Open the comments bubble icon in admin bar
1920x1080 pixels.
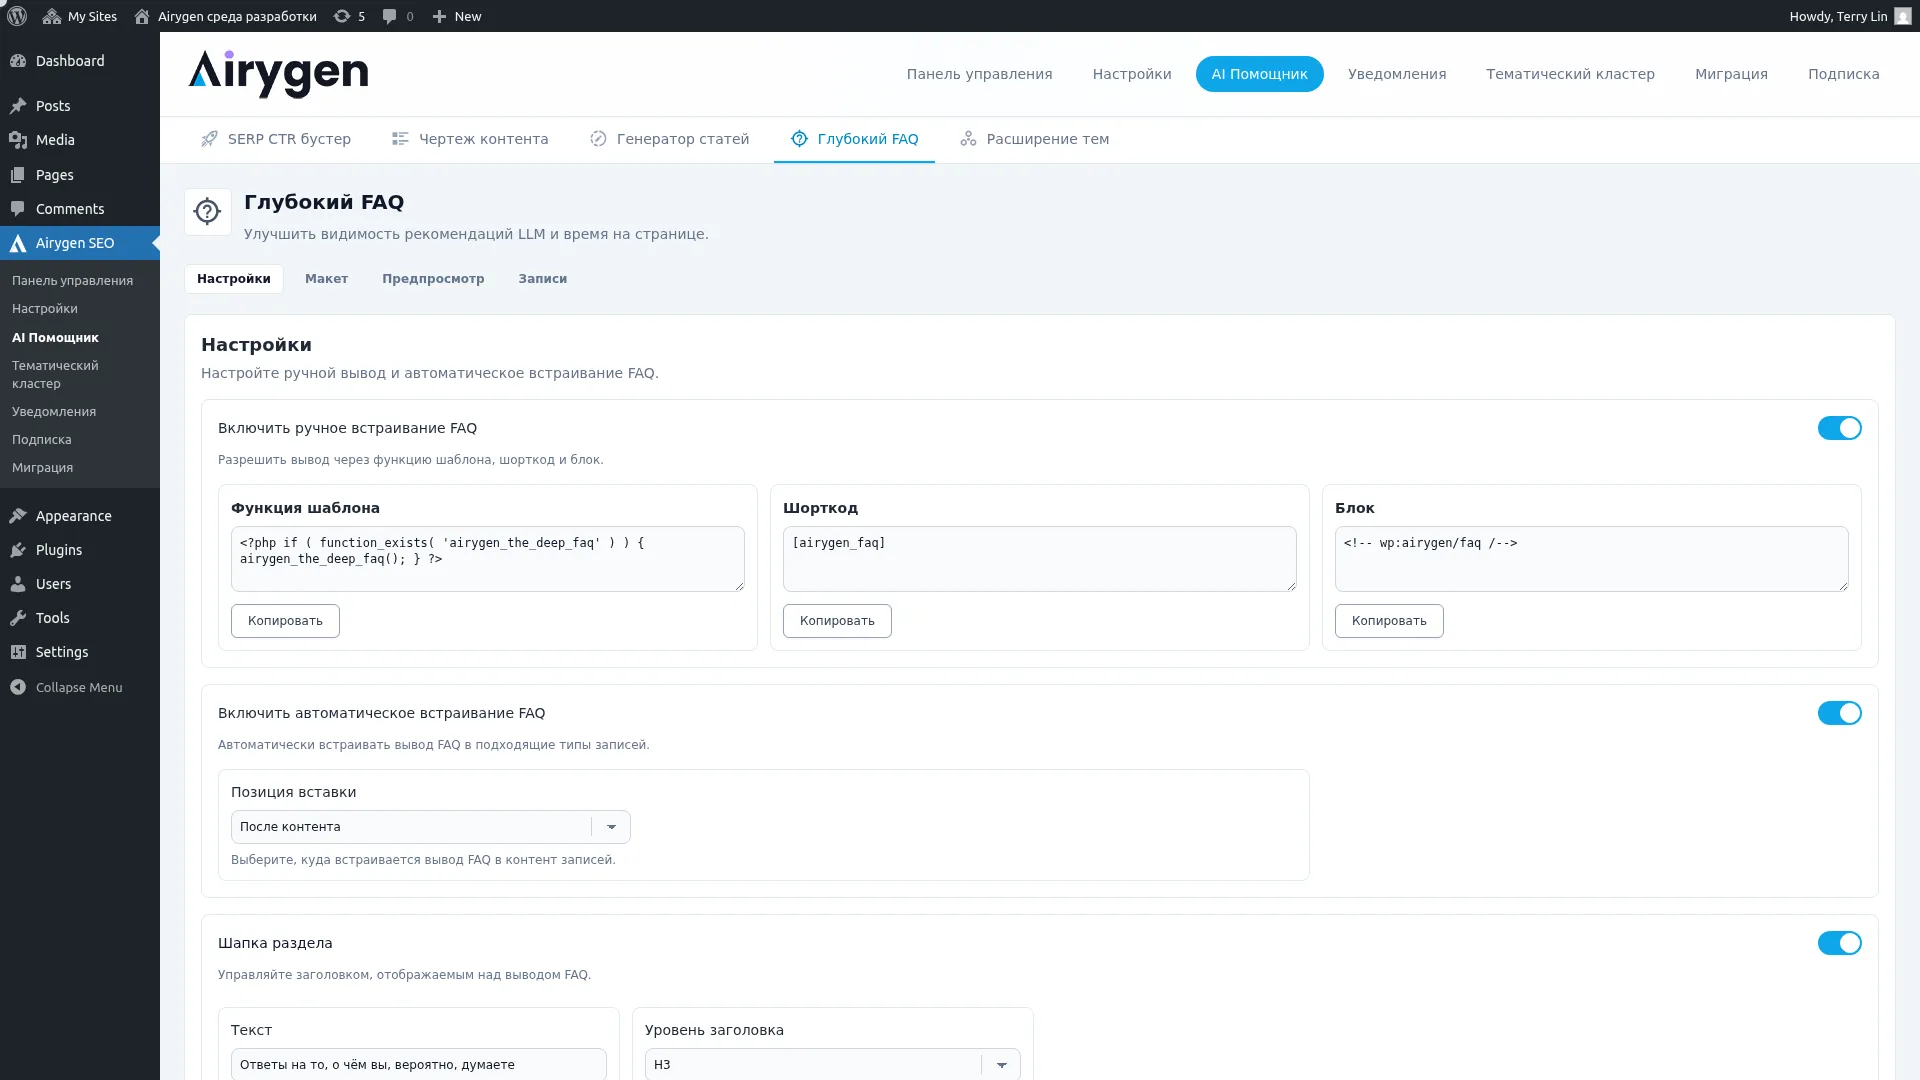[x=390, y=16]
